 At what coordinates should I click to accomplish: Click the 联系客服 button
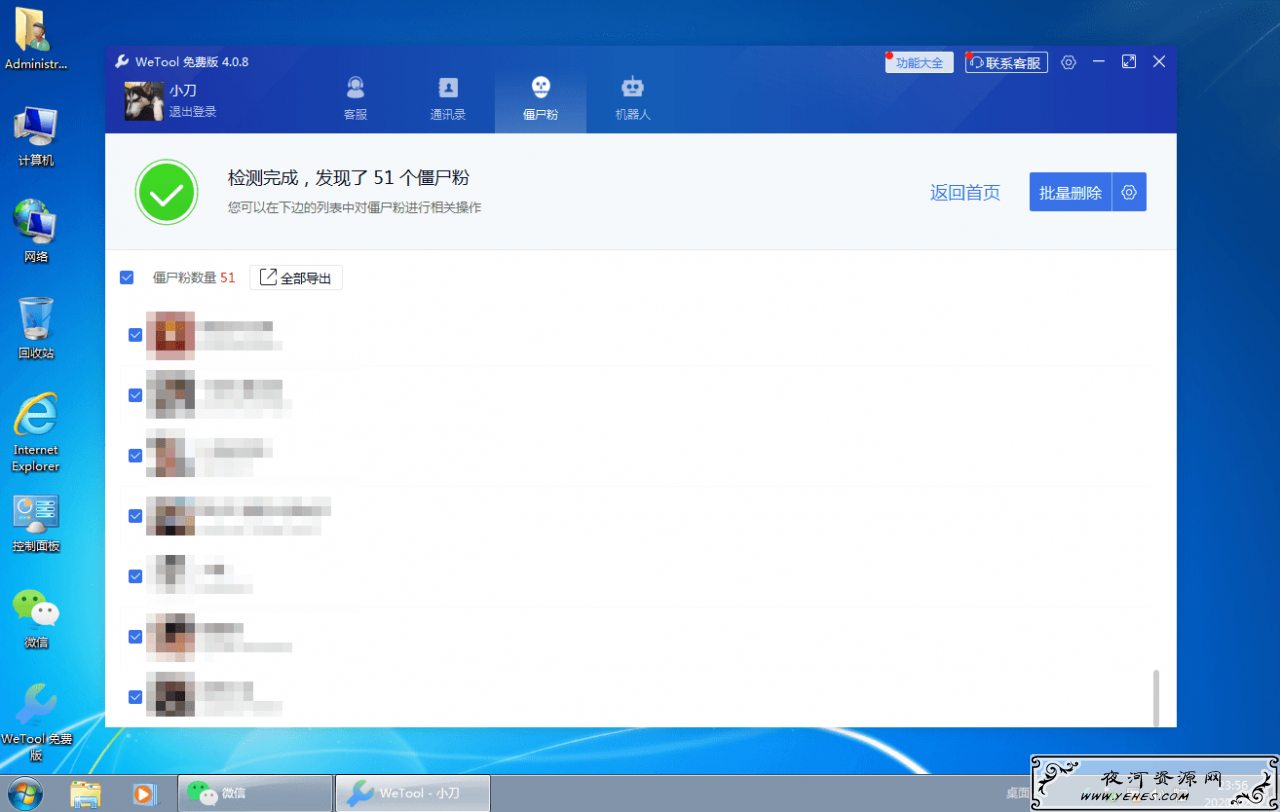[x=1006, y=63]
